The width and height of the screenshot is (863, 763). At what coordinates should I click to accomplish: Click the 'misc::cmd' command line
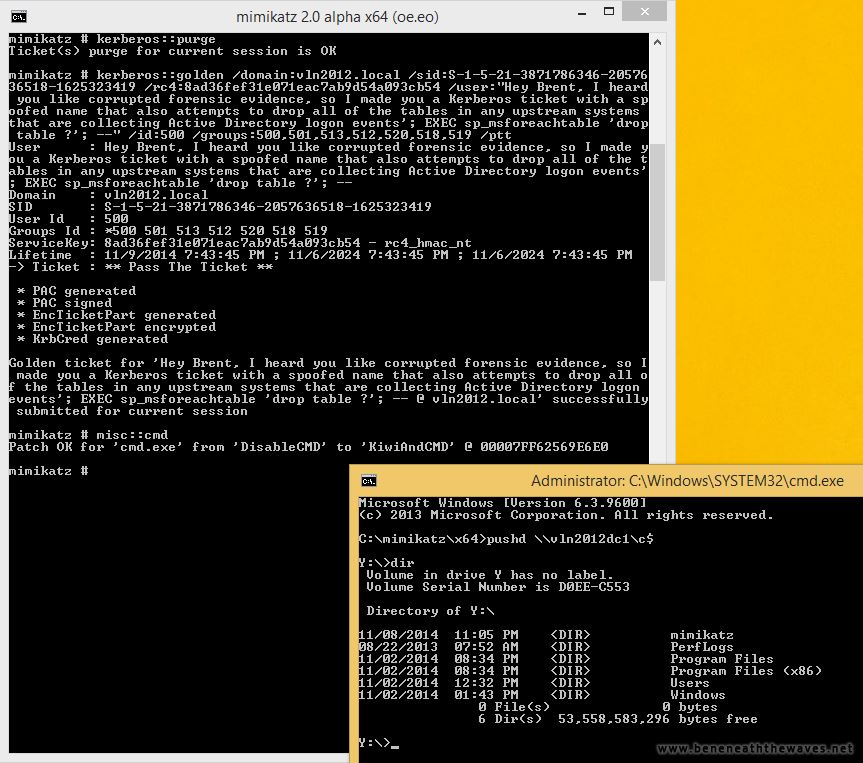click(x=89, y=435)
